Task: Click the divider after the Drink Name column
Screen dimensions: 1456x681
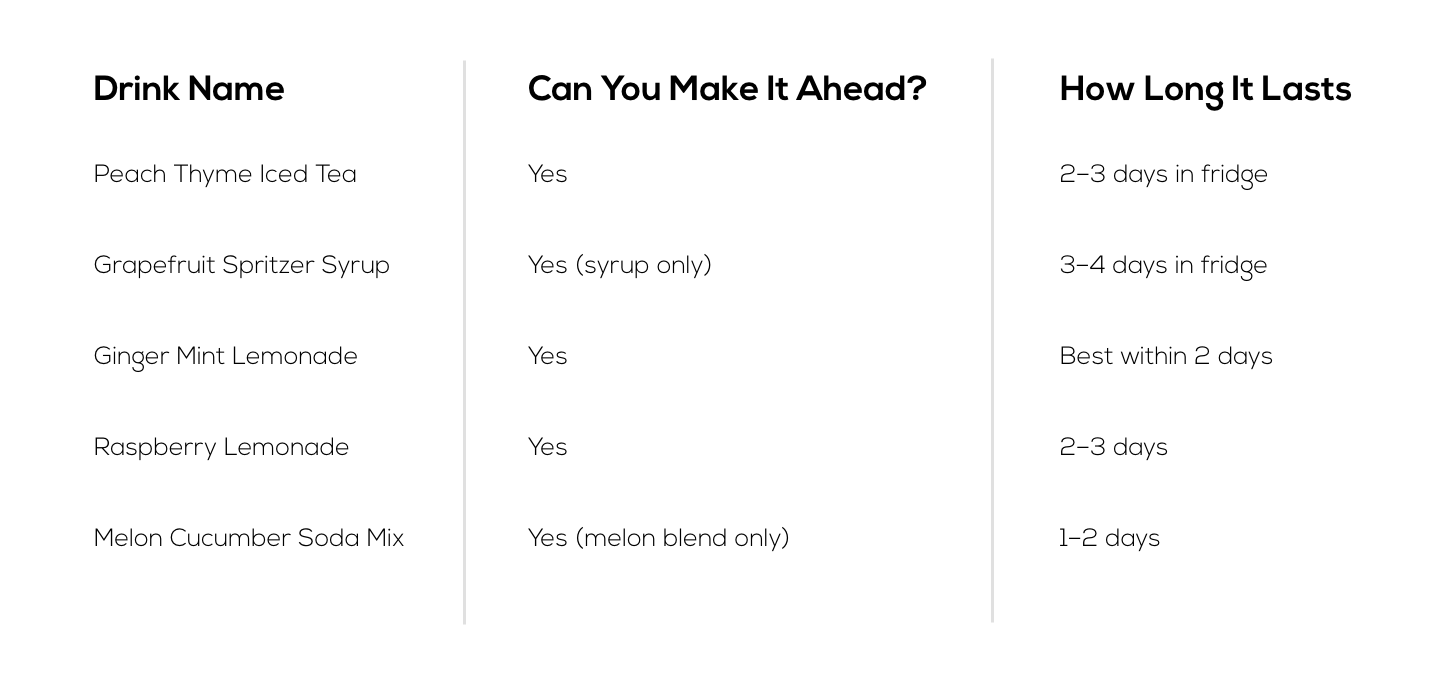Action: [x=465, y=342]
